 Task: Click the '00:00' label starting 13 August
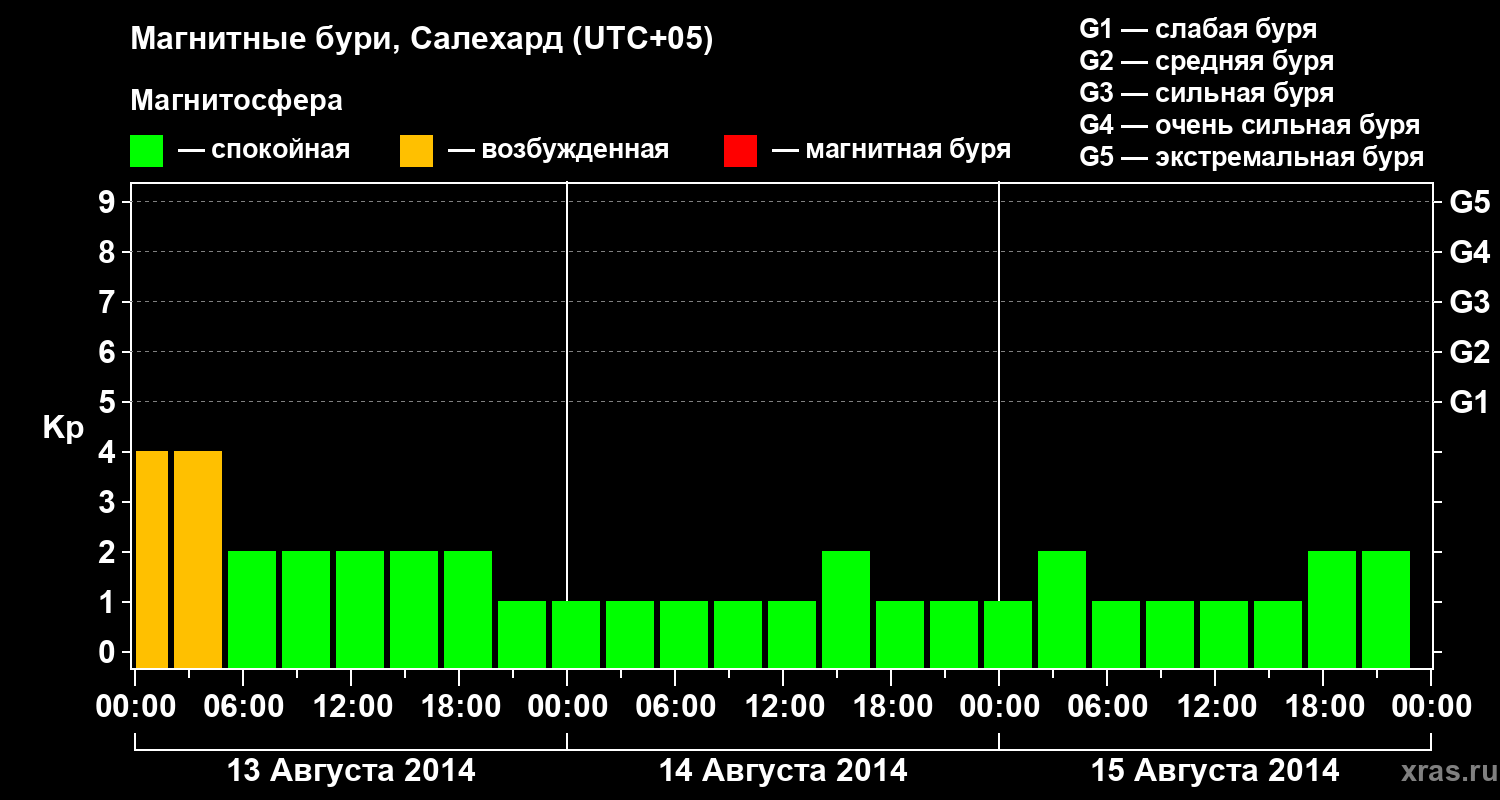pyautogui.click(x=135, y=707)
